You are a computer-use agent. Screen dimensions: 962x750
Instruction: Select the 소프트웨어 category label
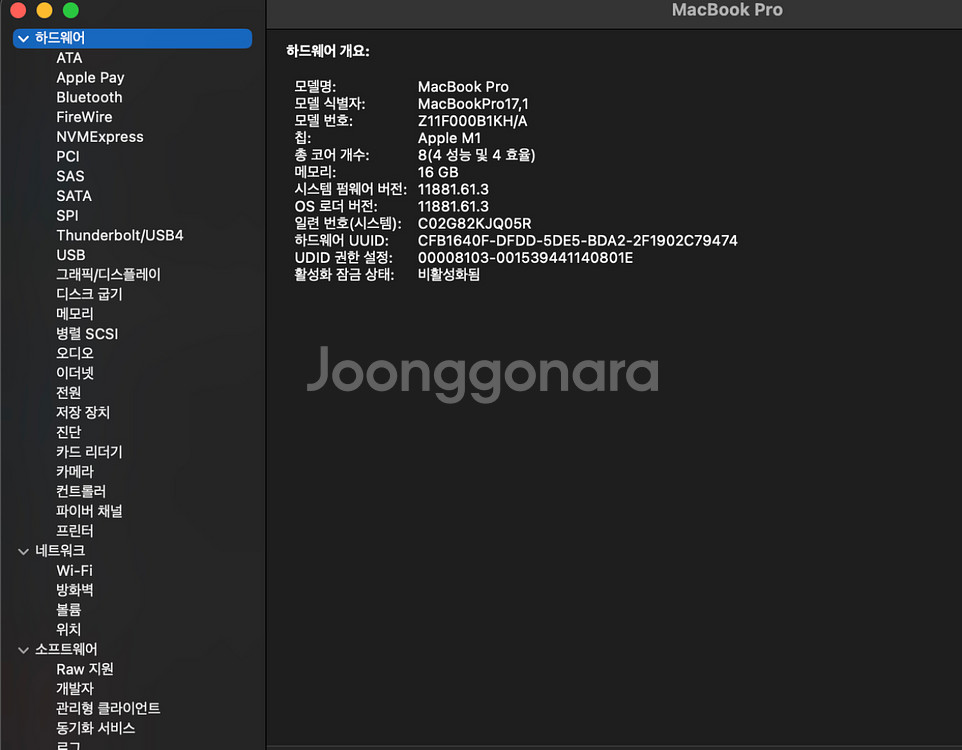coord(66,649)
